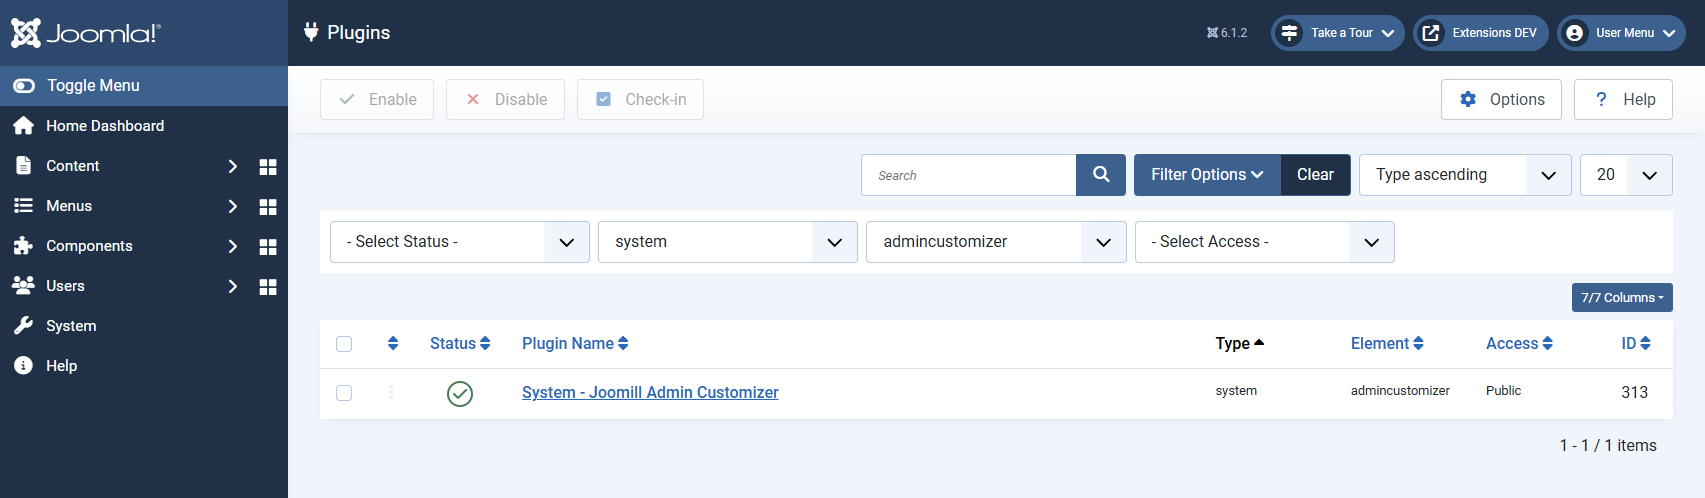The height and width of the screenshot is (498, 1705).
Task: Open Components dashboard grid icon
Action: [x=268, y=247]
